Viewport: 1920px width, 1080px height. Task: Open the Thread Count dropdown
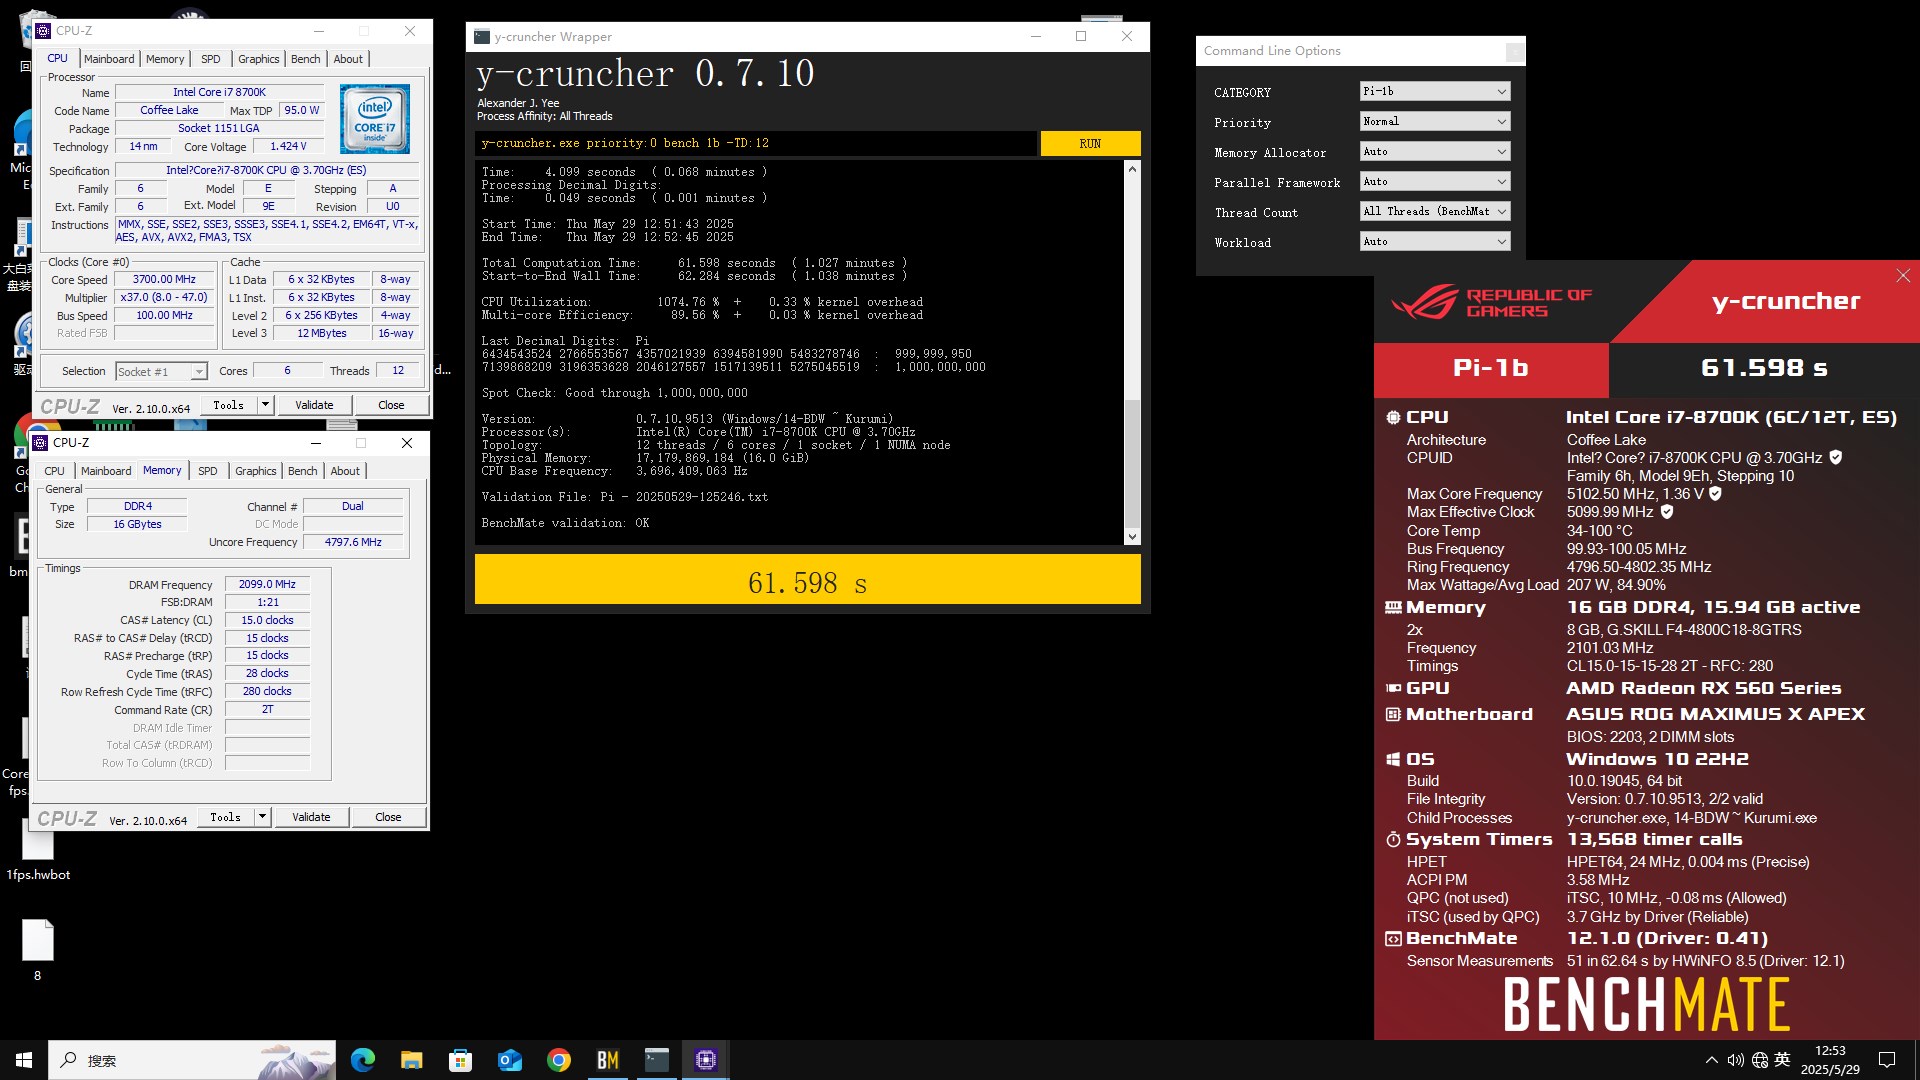click(x=1435, y=211)
